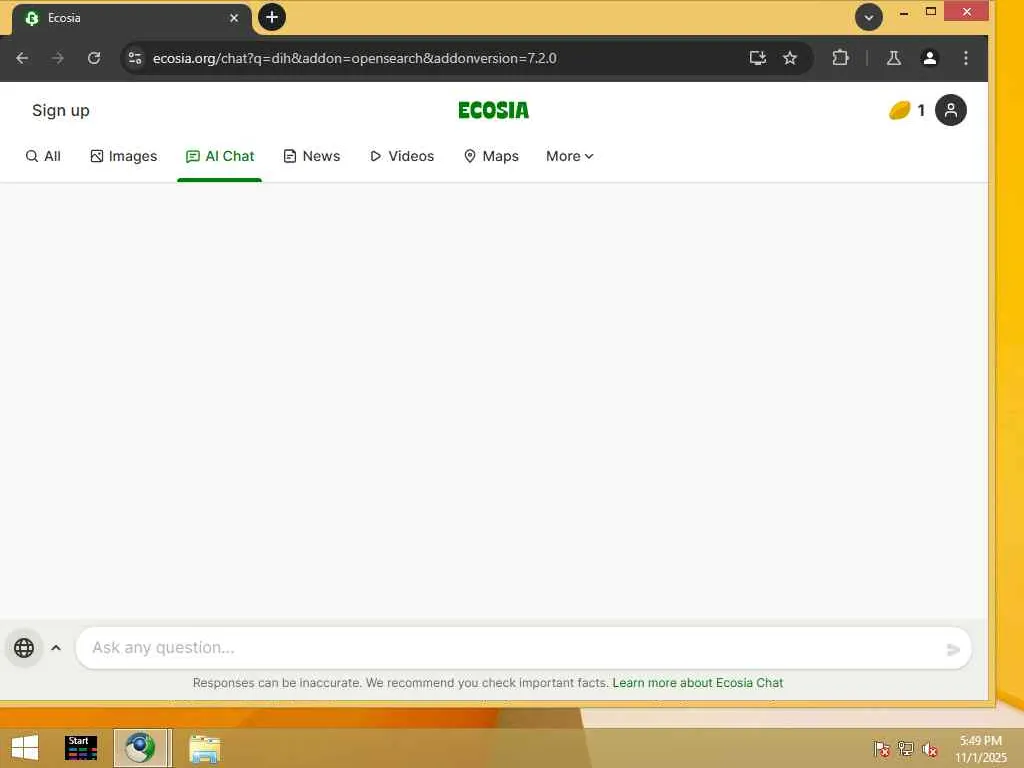Image resolution: width=1024 pixels, height=768 pixels.
Task: Switch to the All search tab
Action: click(x=43, y=156)
